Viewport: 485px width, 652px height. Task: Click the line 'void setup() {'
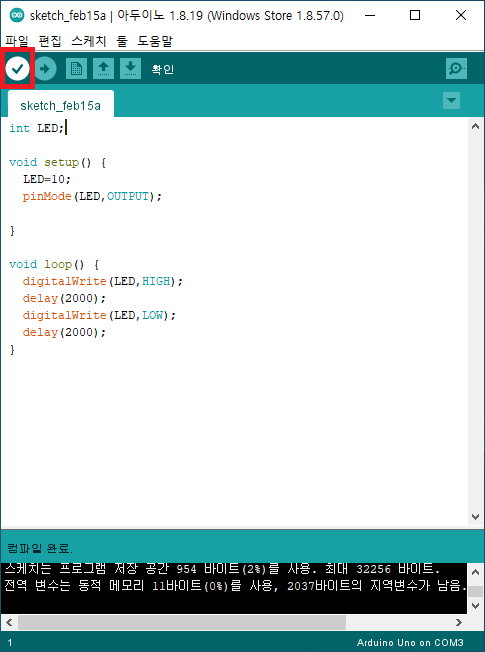click(57, 162)
